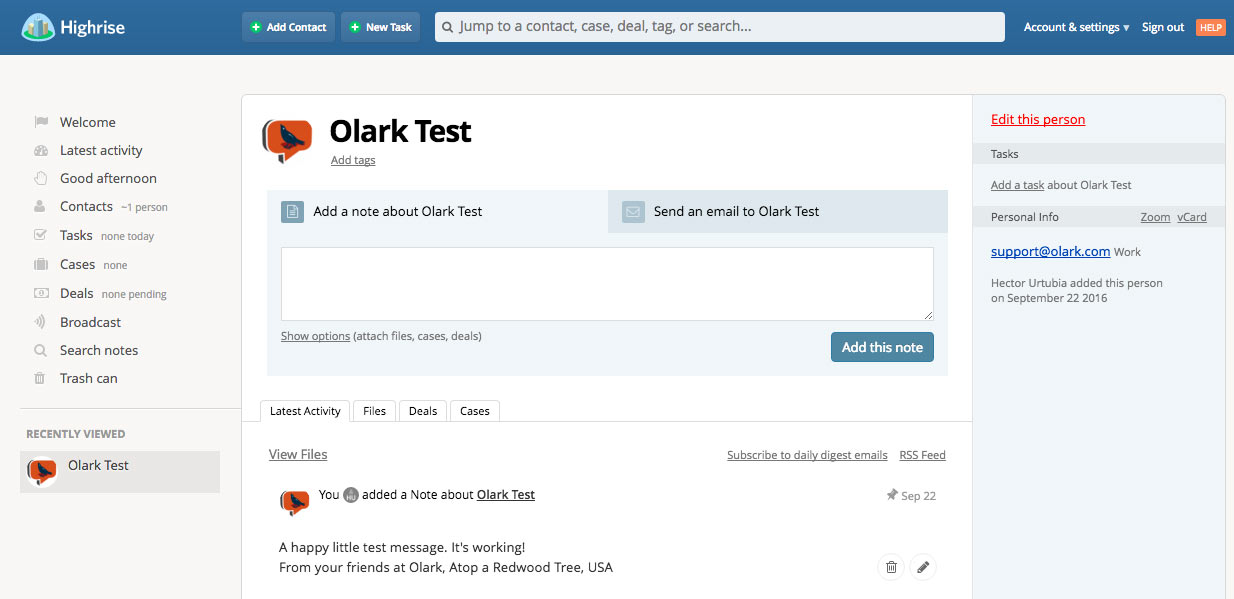Expand the Account & settings dropdown
Viewport: 1234px width, 599px height.
point(1076,27)
